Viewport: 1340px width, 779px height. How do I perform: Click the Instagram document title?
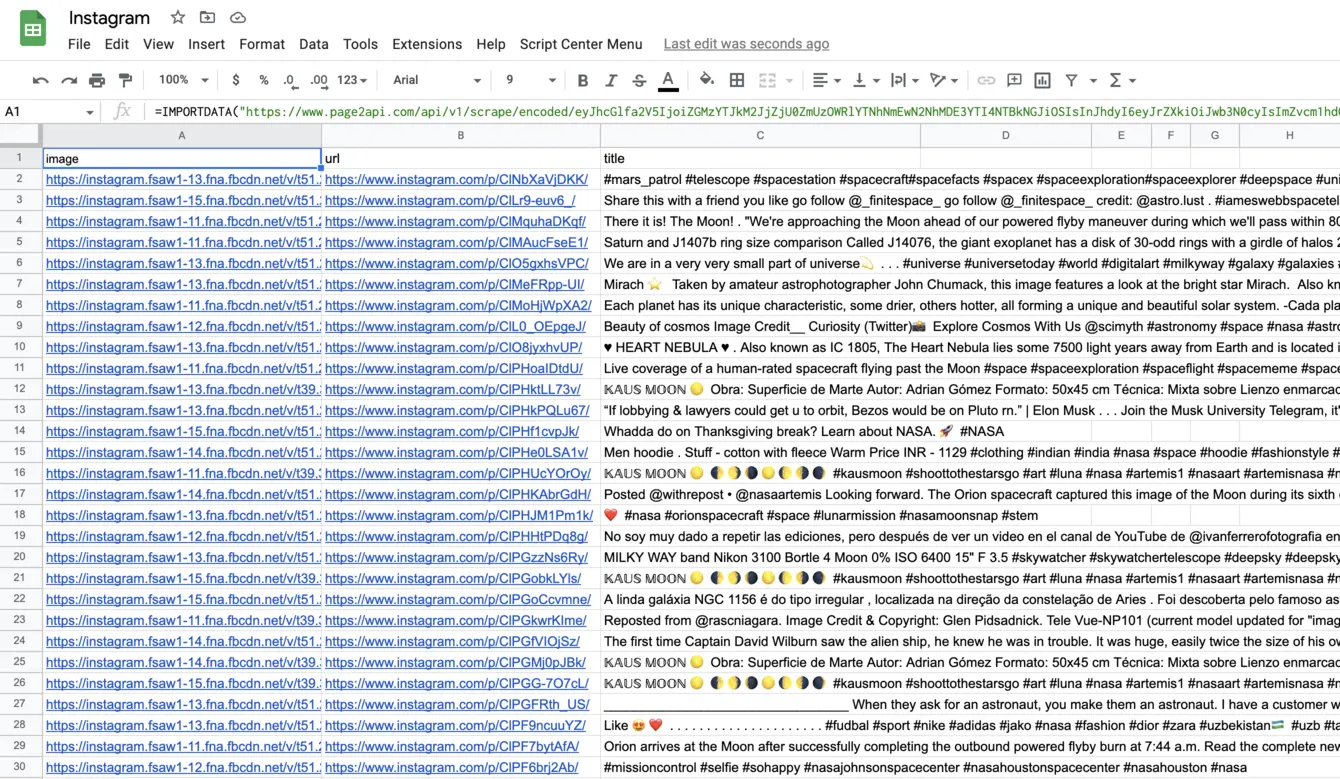[109, 18]
